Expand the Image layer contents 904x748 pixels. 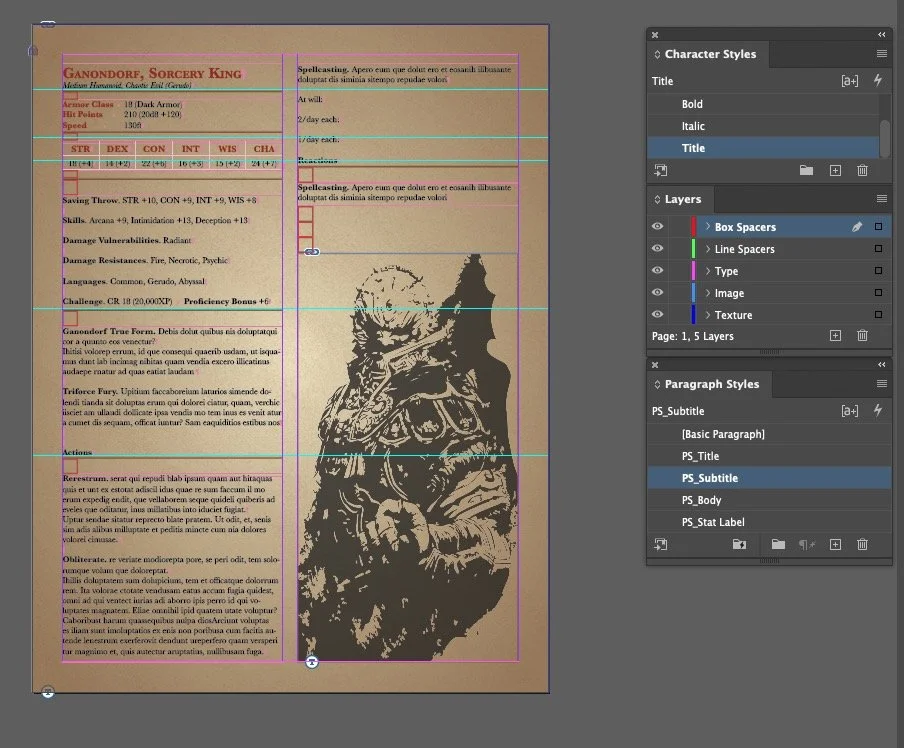tap(707, 292)
